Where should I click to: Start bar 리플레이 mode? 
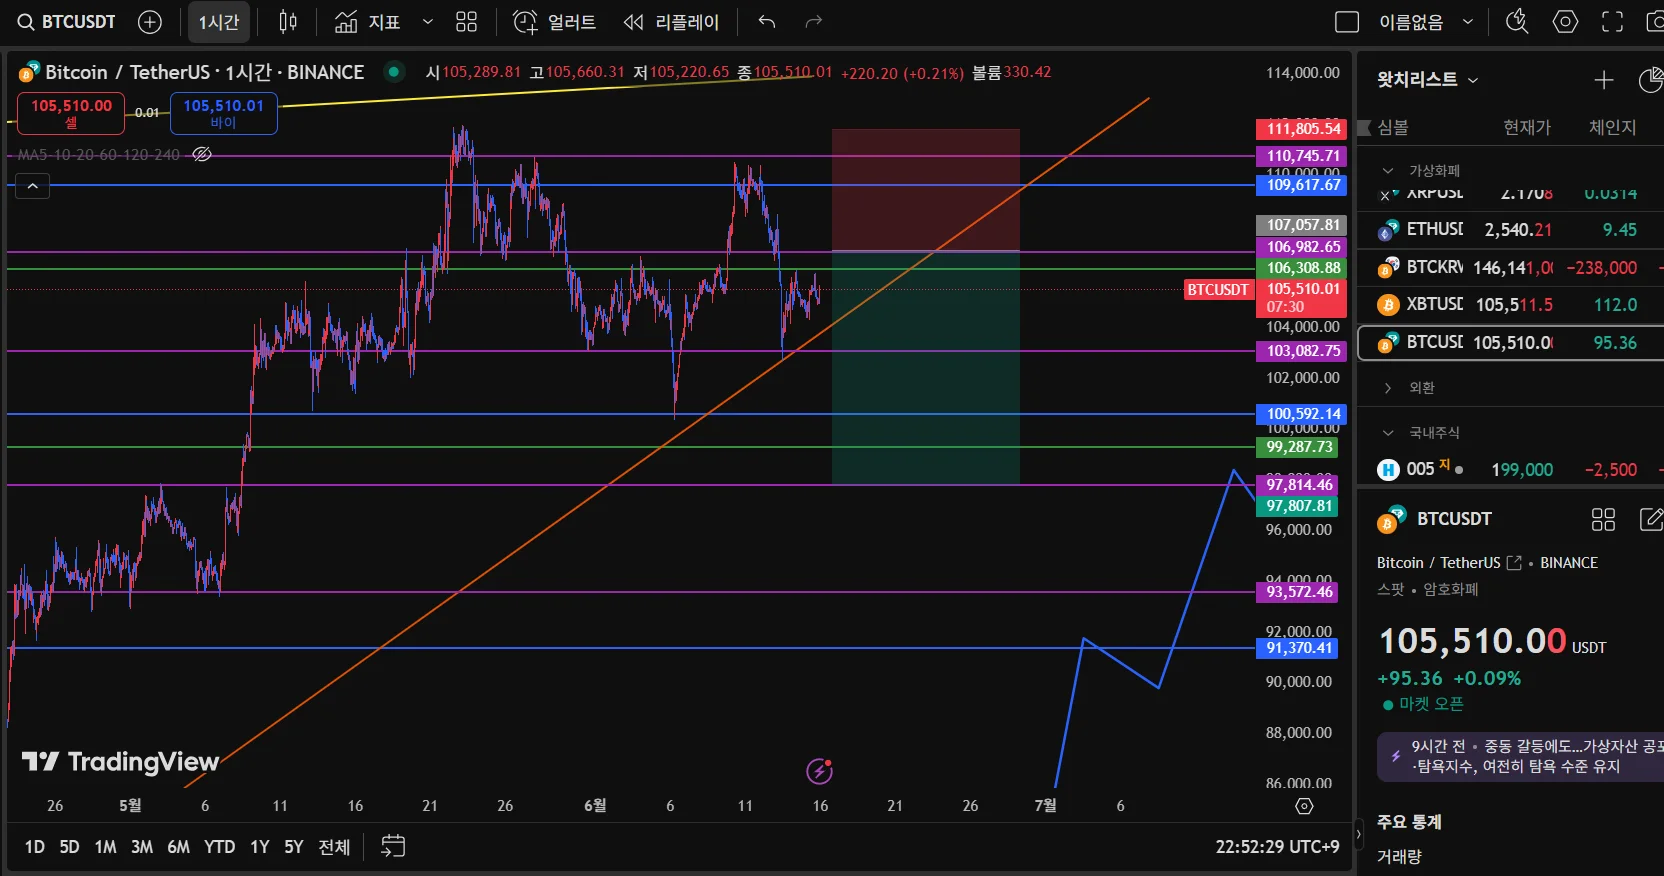coord(671,22)
